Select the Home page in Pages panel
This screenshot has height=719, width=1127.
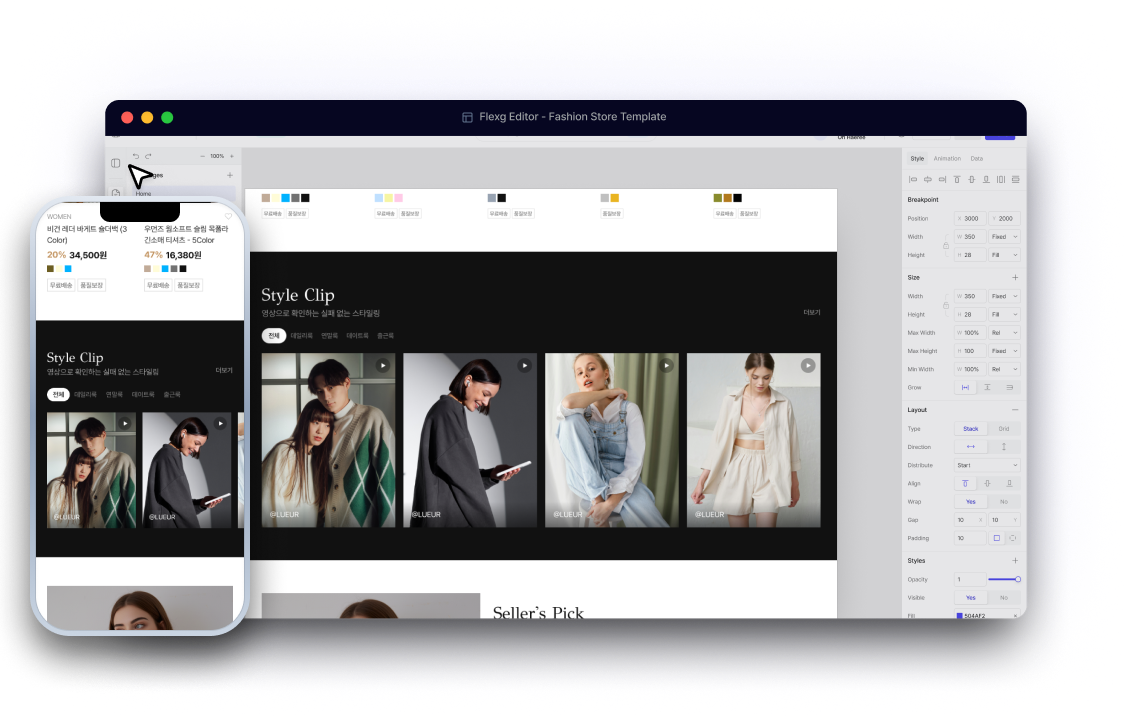[143, 193]
